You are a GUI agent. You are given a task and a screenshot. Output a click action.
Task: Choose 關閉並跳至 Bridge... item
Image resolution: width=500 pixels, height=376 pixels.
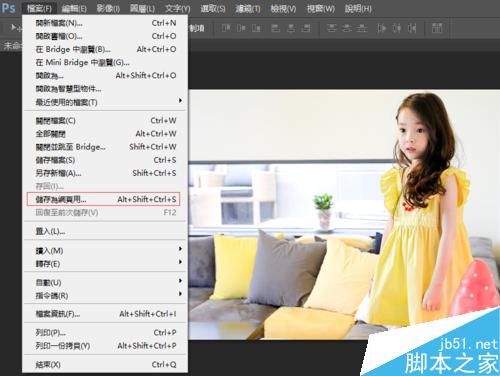105,147
